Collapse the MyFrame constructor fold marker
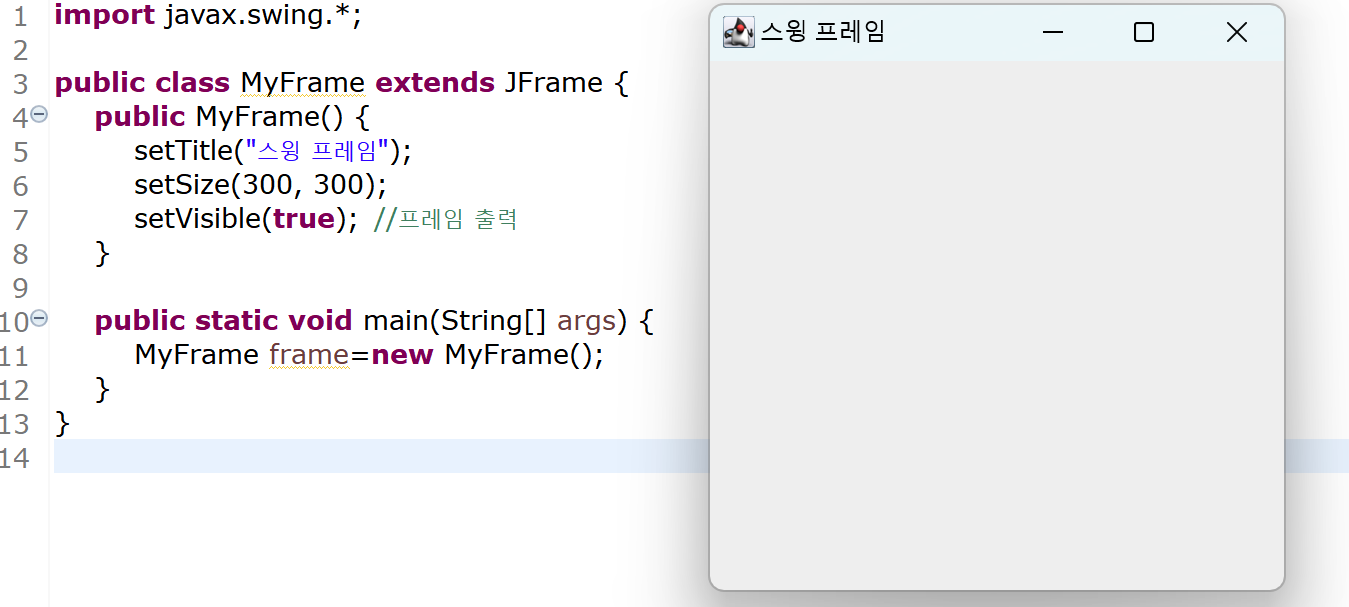 (x=39, y=114)
